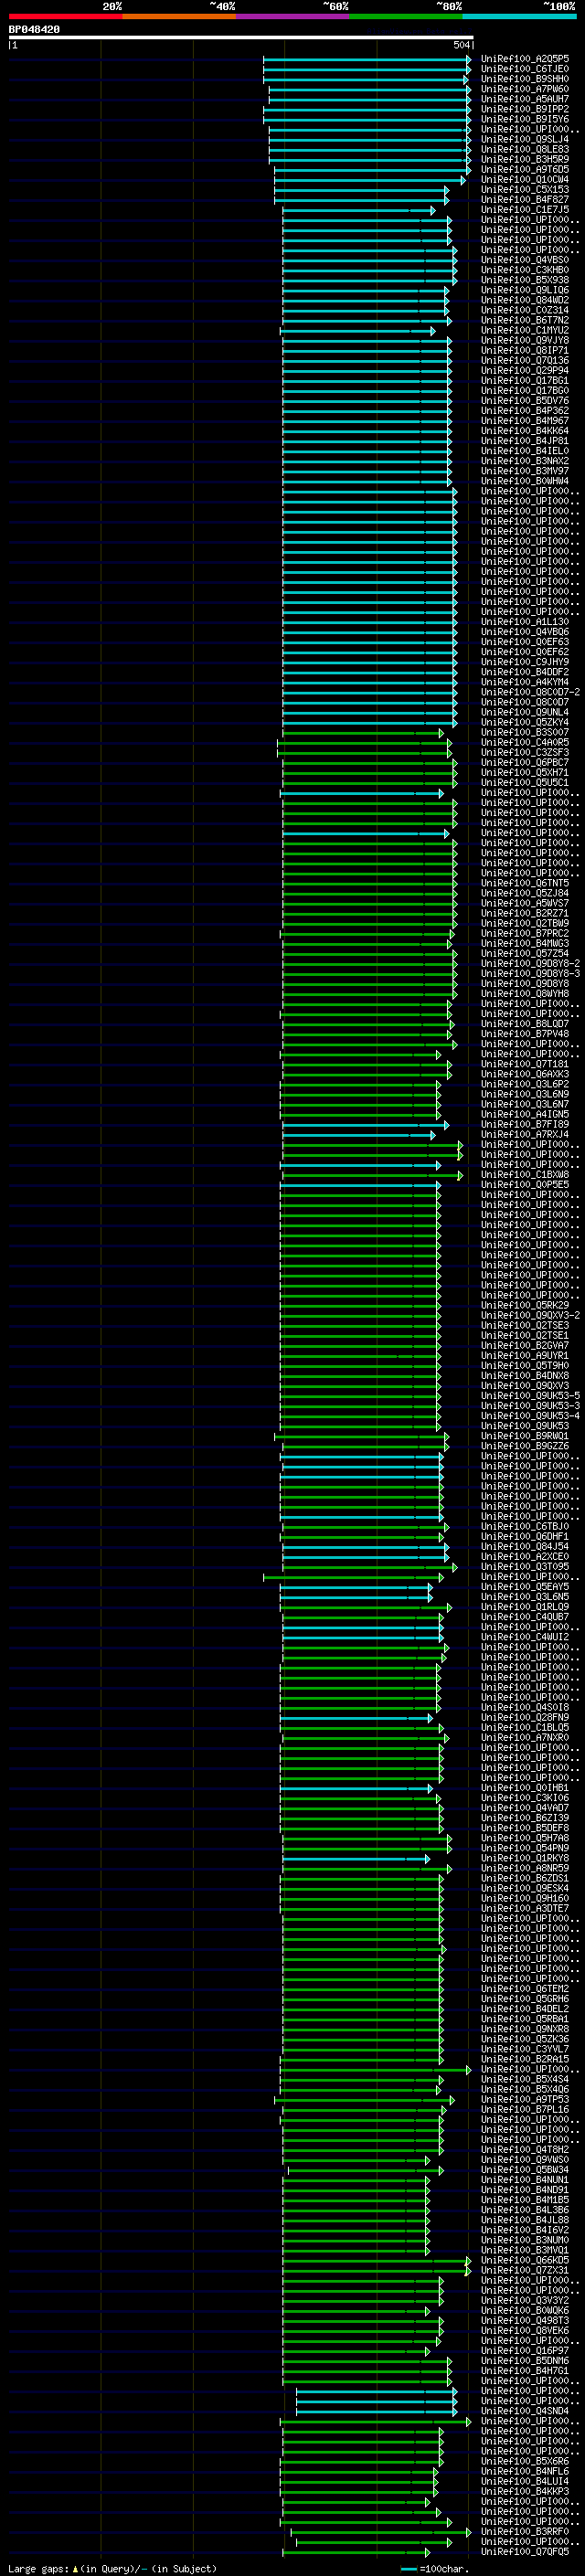
Task: Click the UniRef100_B0WHW4 label
Action: tap(525, 481)
